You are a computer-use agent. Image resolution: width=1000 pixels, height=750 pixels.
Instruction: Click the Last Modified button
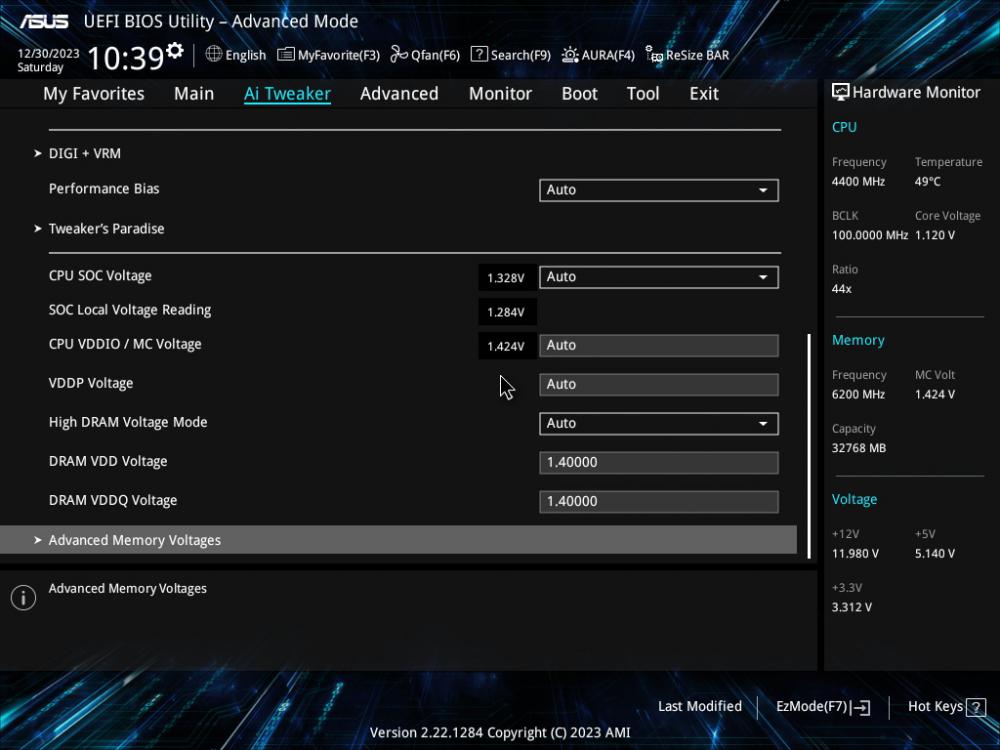tap(700, 707)
